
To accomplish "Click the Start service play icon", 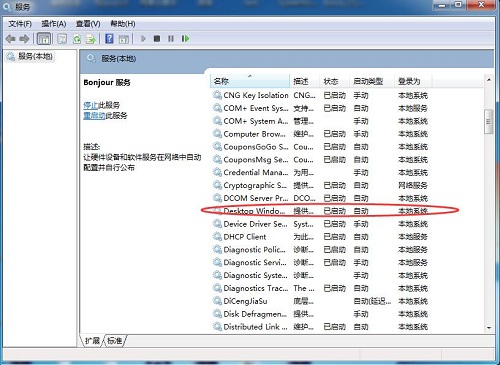I will coord(143,39).
